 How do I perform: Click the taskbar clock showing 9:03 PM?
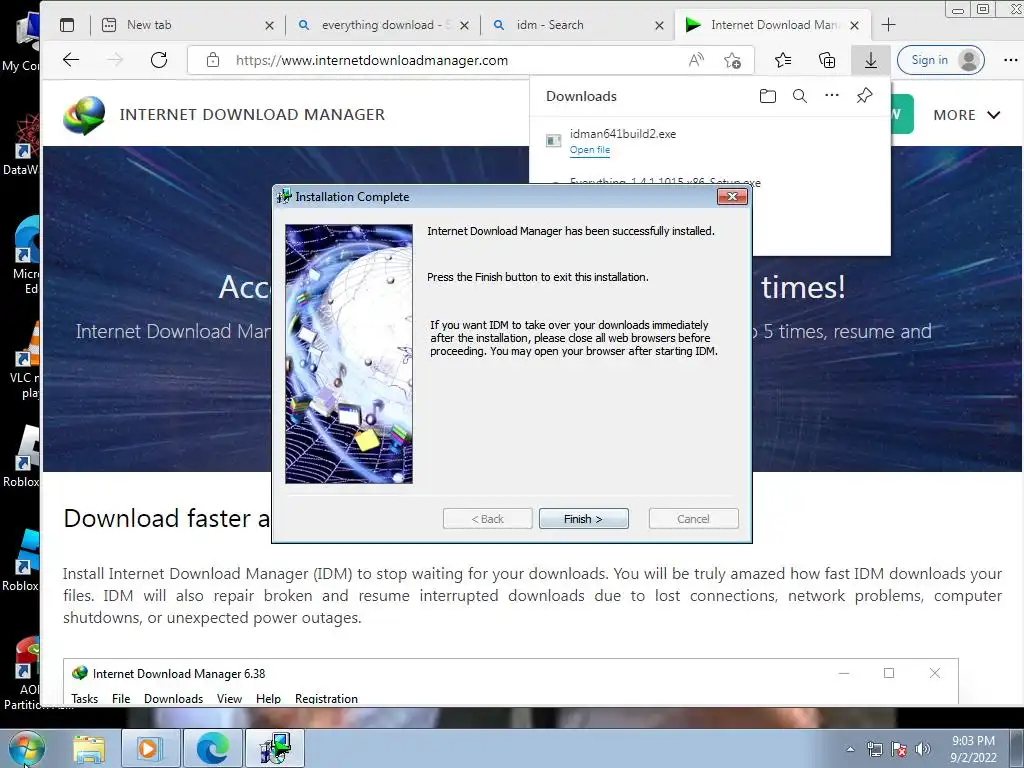tap(973, 749)
